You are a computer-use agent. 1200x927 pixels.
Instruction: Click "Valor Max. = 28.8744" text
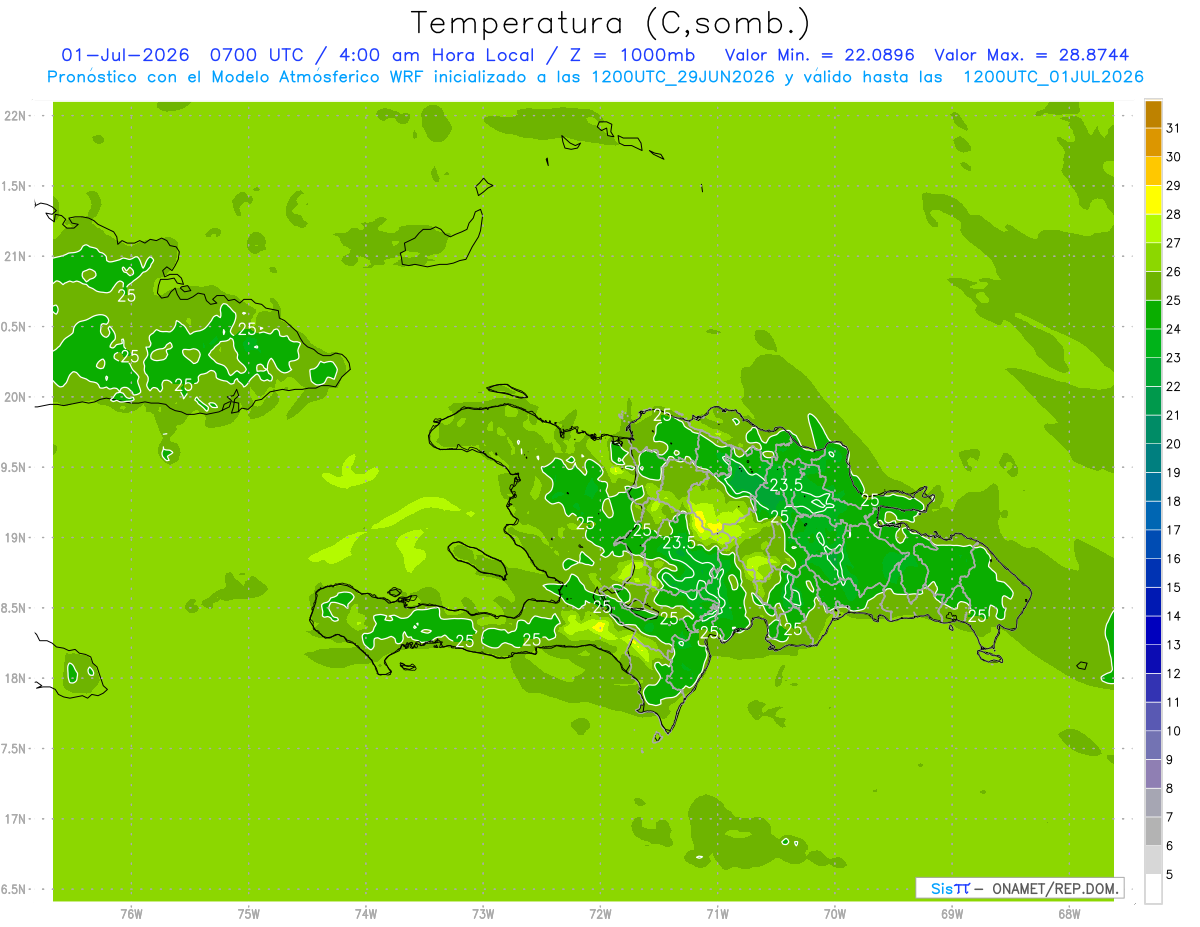coord(1032,55)
